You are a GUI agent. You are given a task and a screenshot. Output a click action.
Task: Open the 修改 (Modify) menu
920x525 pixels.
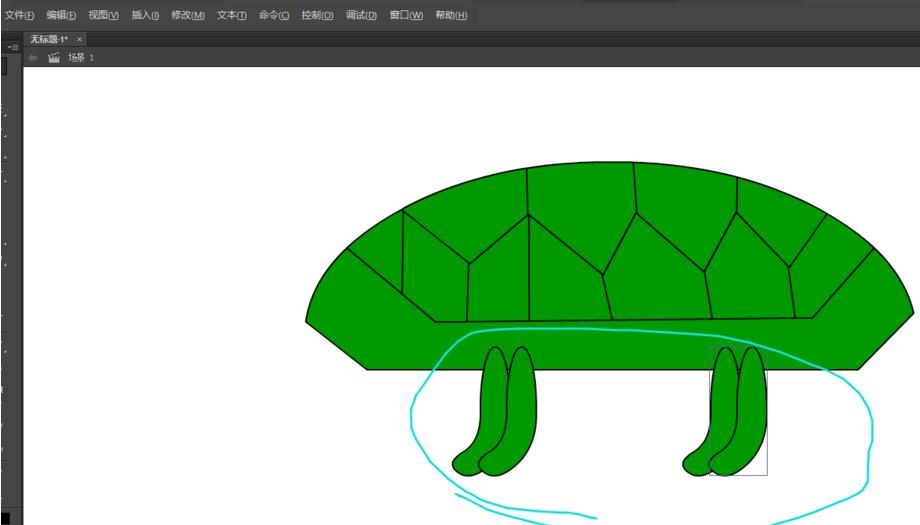tap(187, 15)
